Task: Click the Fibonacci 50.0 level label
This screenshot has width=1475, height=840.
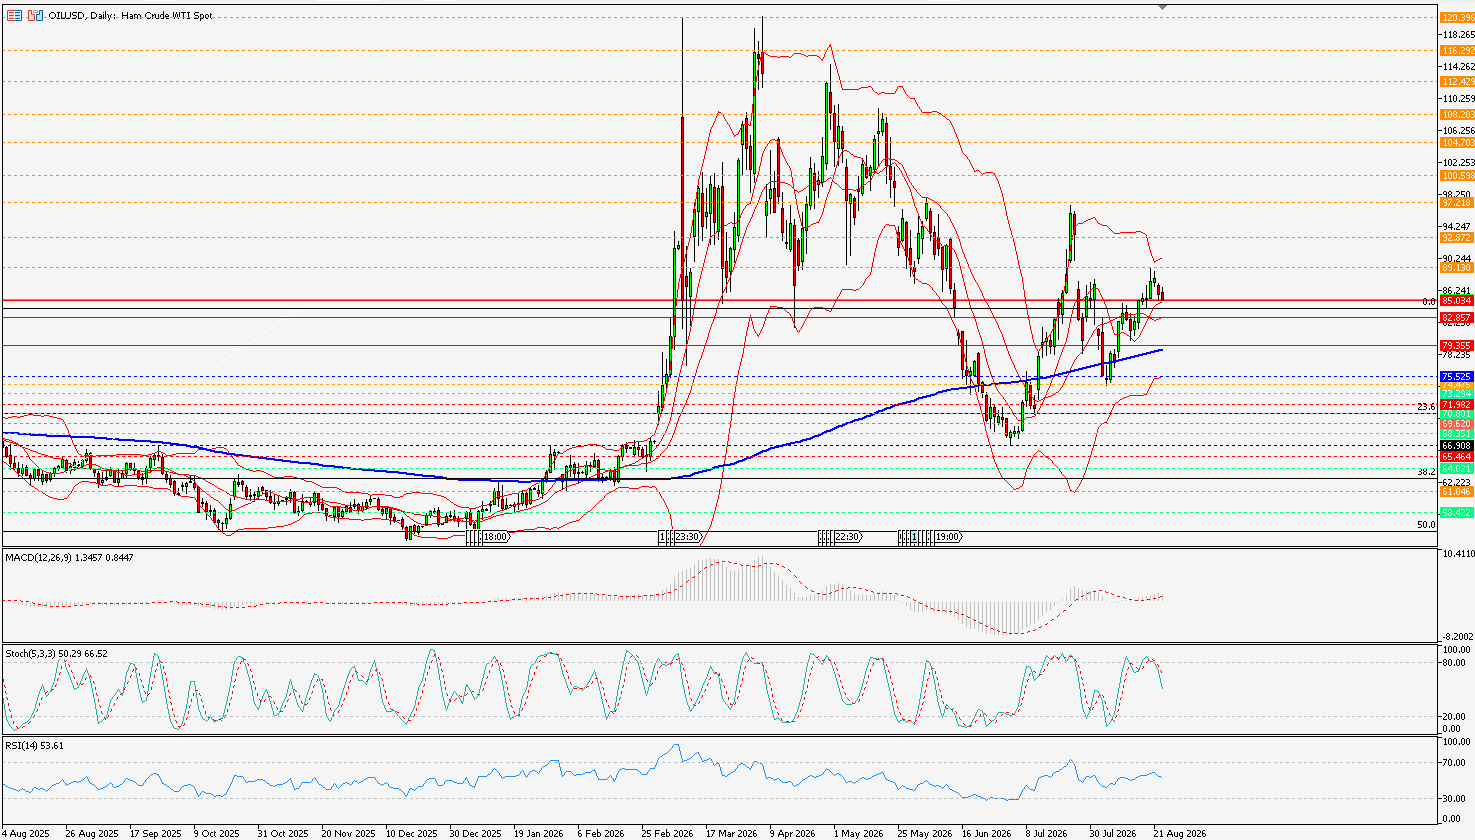Action: tap(1427, 524)
